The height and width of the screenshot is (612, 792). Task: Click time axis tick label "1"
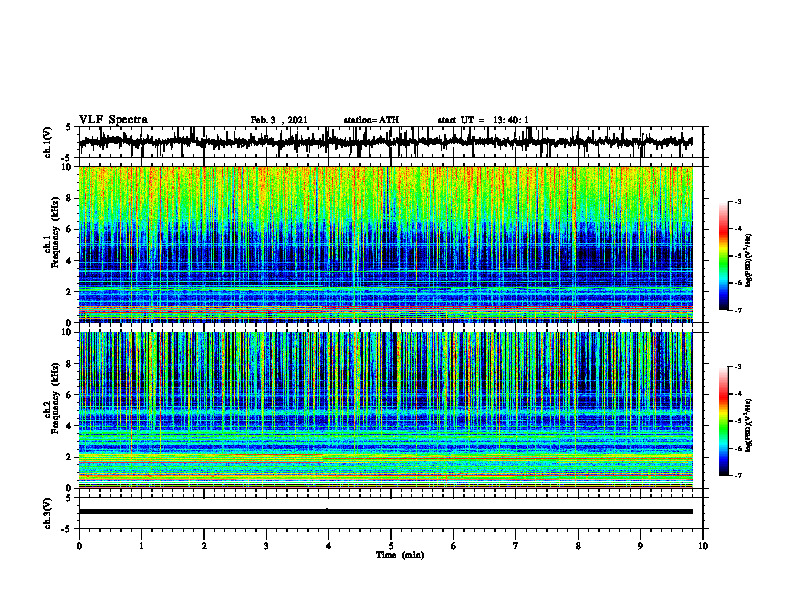click(x=141, y=546)
